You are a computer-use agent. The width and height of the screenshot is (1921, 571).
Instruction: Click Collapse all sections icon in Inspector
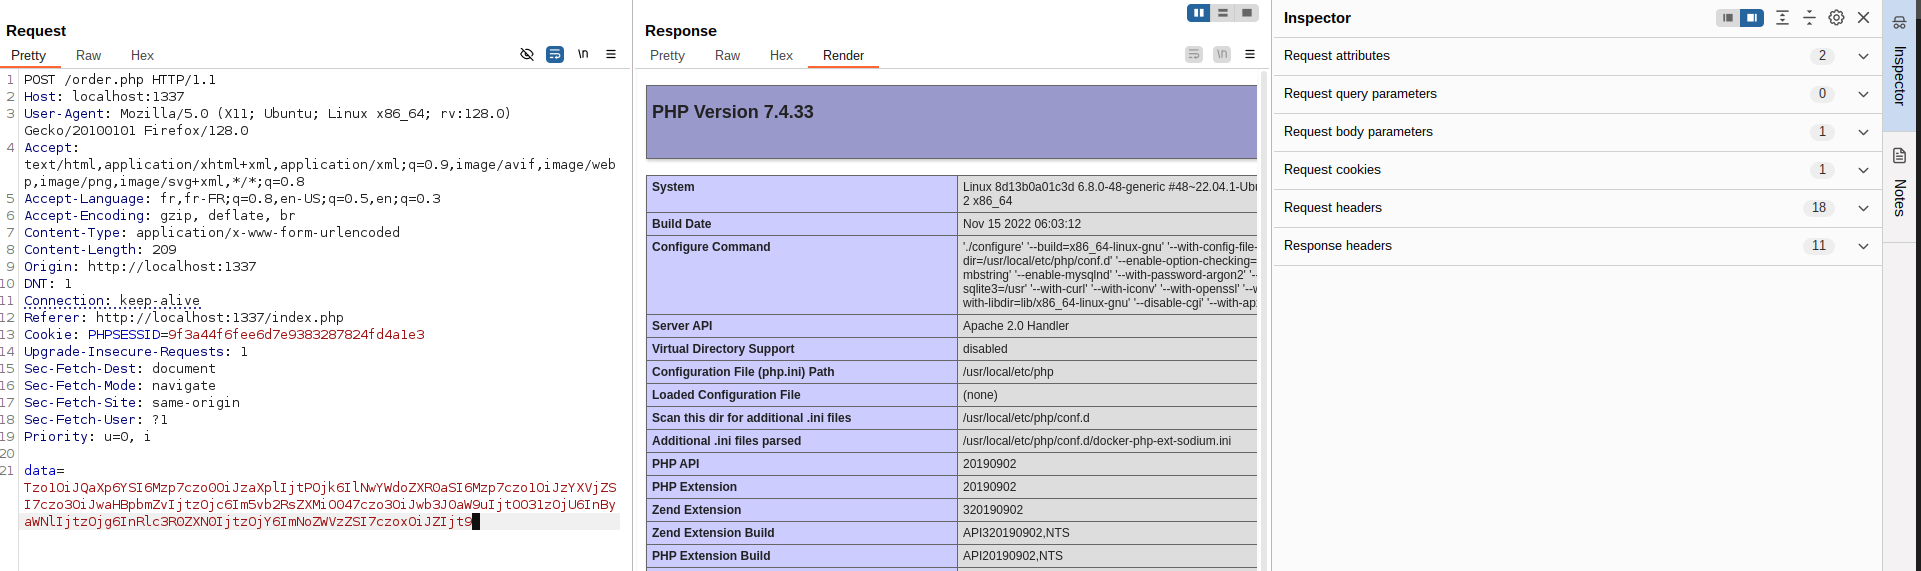[x=1809, y=18]
